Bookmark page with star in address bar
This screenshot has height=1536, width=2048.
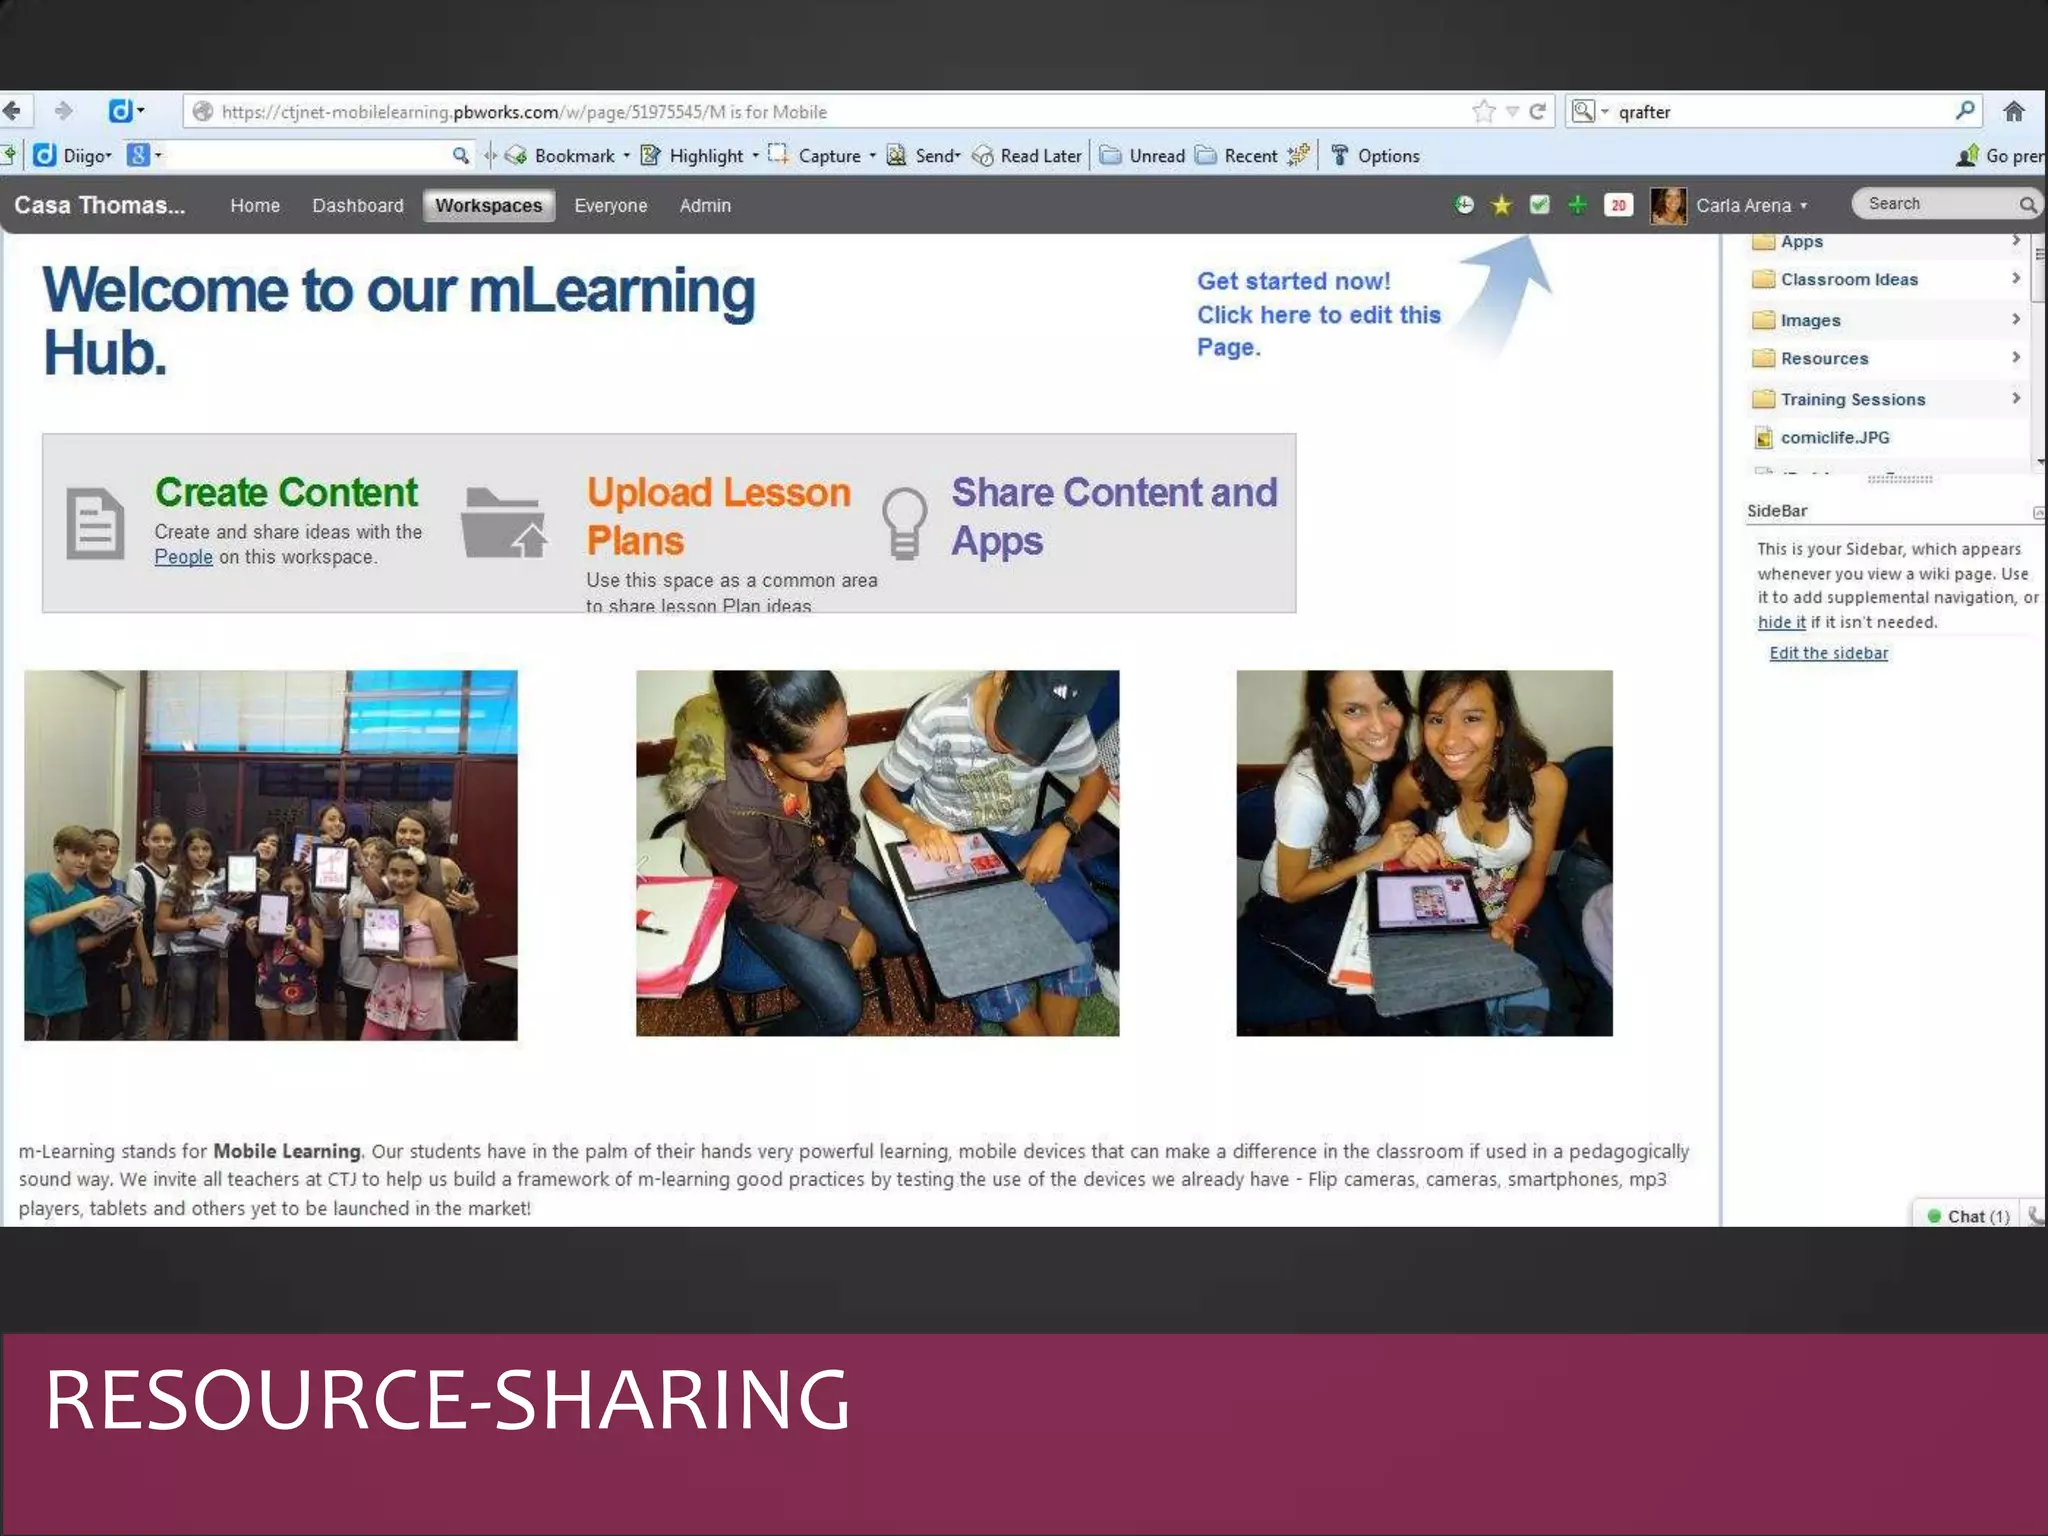pyautogui.click(x=1483, y=111)
